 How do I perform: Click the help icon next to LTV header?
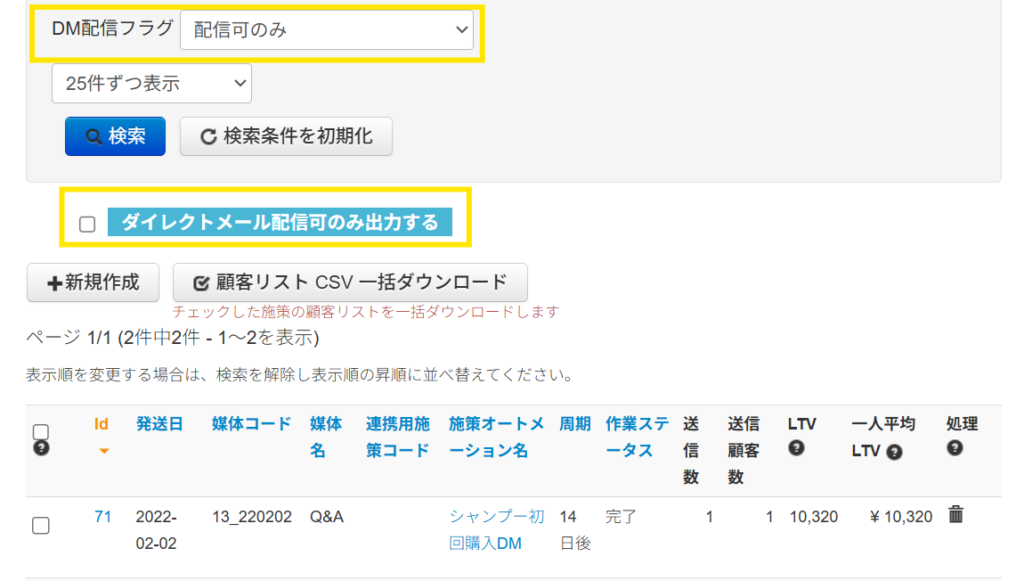(796, 448)
